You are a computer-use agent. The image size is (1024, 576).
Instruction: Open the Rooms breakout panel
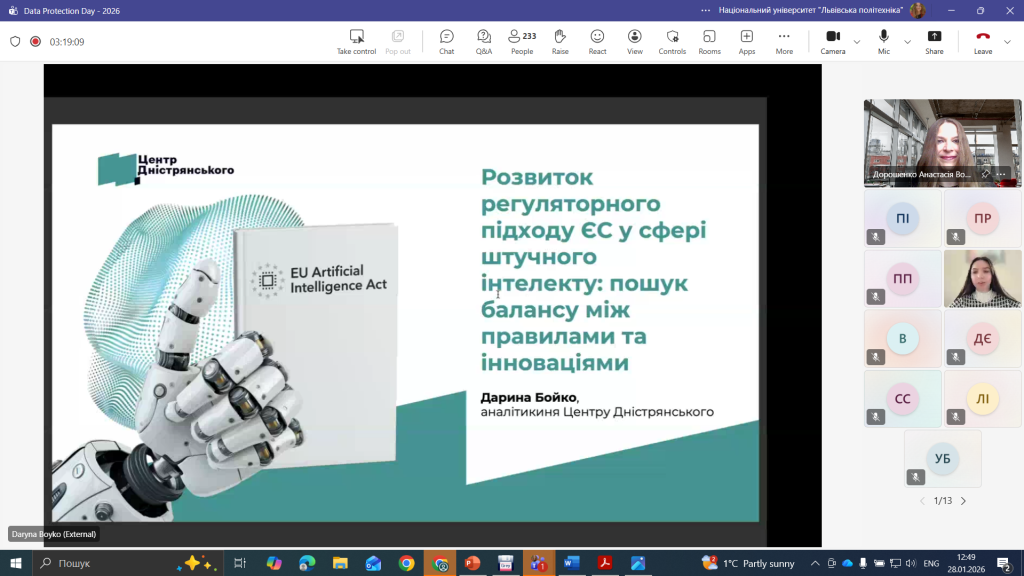709,41
